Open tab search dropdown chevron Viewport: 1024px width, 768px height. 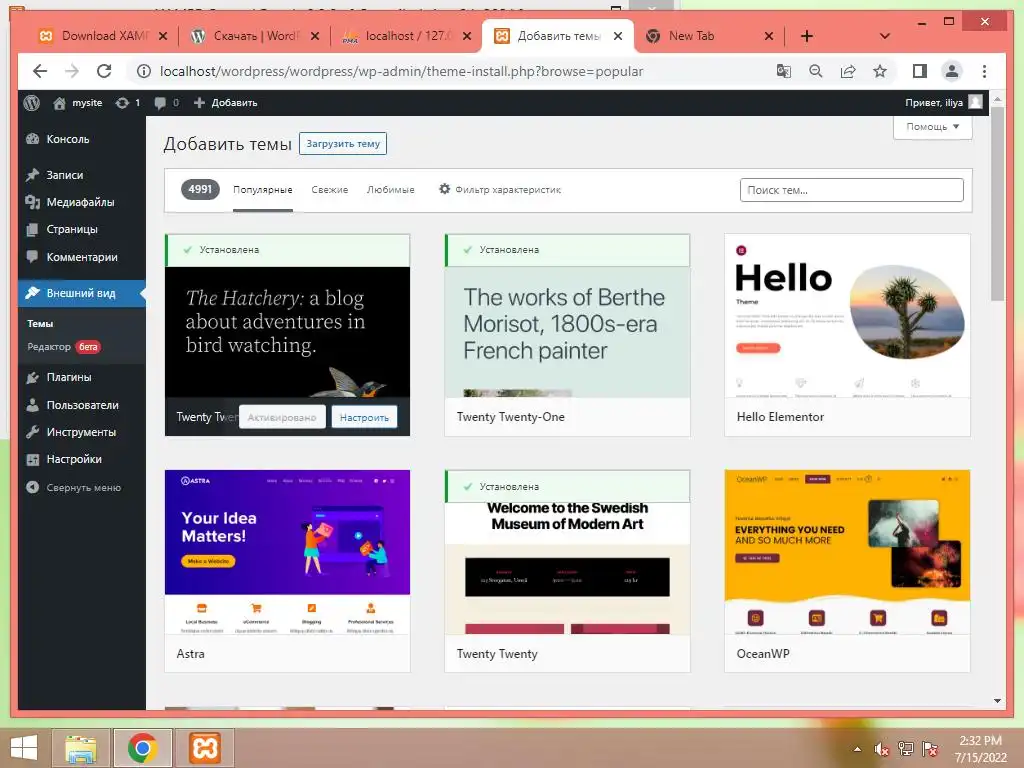885,36
